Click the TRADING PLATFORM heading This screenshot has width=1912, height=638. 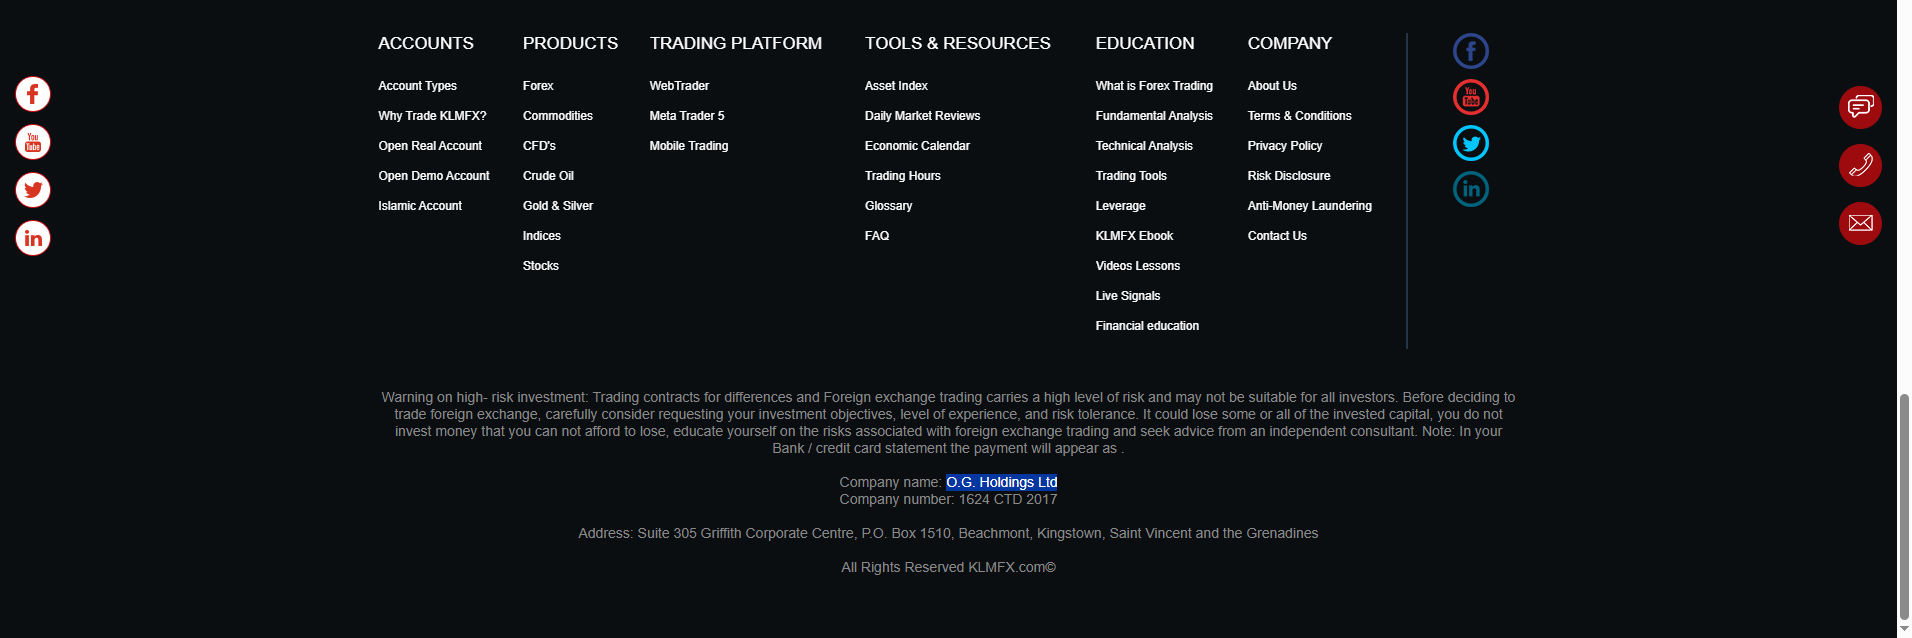pos(736,43)
